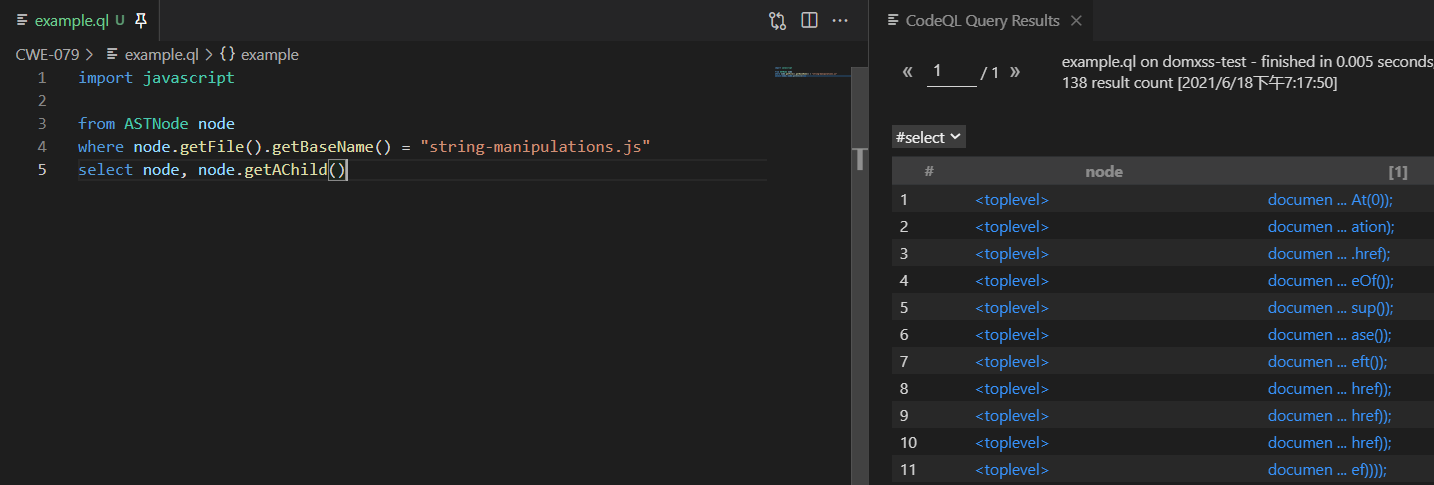Split the editor to the right

tap(810, 20)
